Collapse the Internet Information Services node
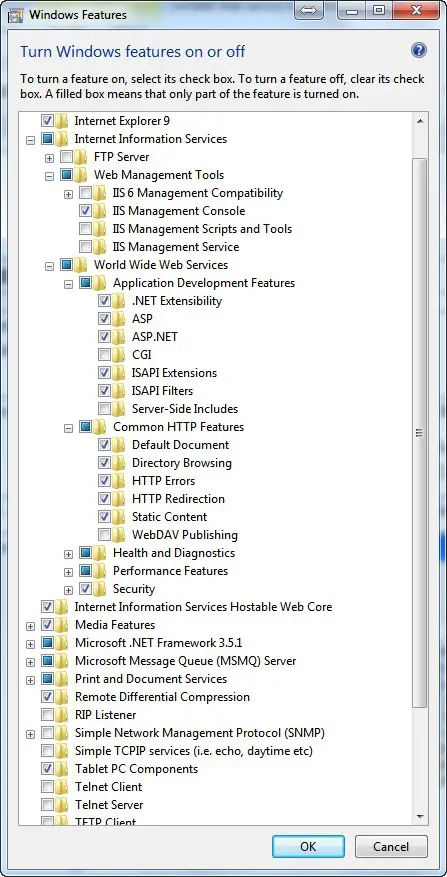The width and height of the screenshot is (447, 877). pyautogui.click(x=30, y=139)
